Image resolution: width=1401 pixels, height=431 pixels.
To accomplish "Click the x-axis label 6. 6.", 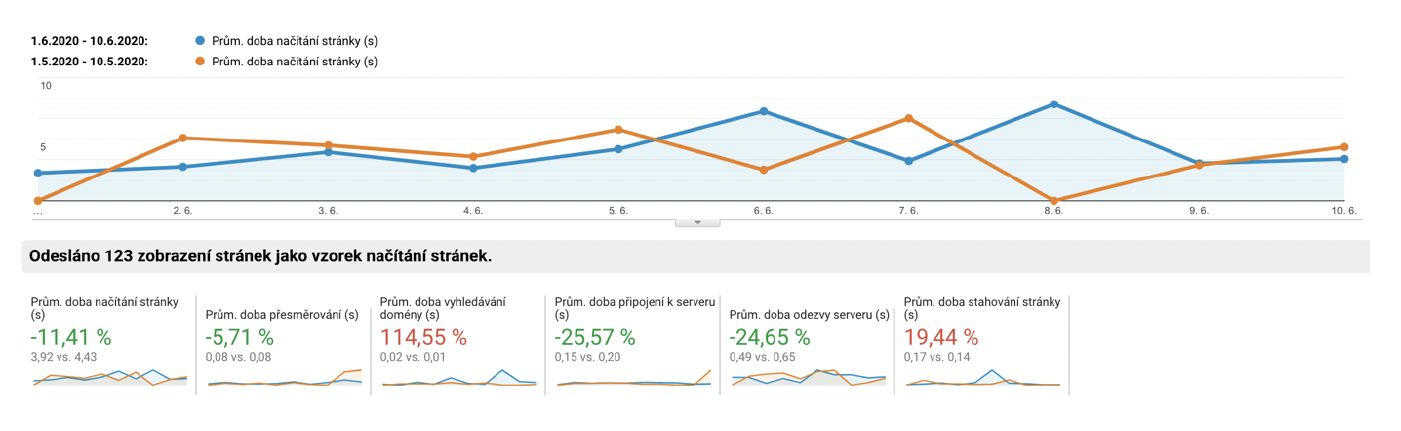I will click(x=764, y=211).
